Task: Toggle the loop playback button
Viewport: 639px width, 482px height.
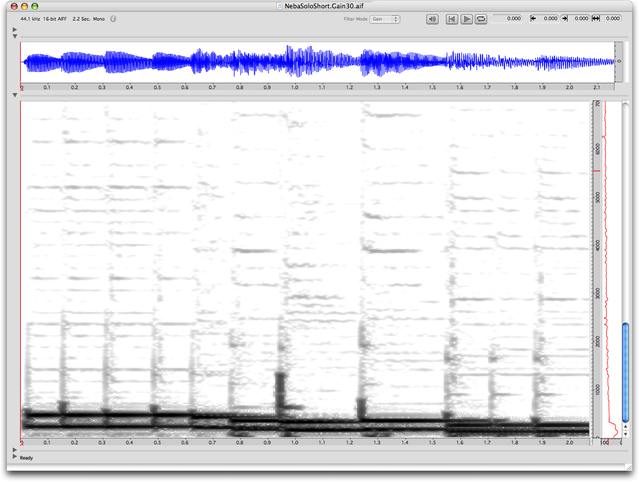Action: pos(481,19)
